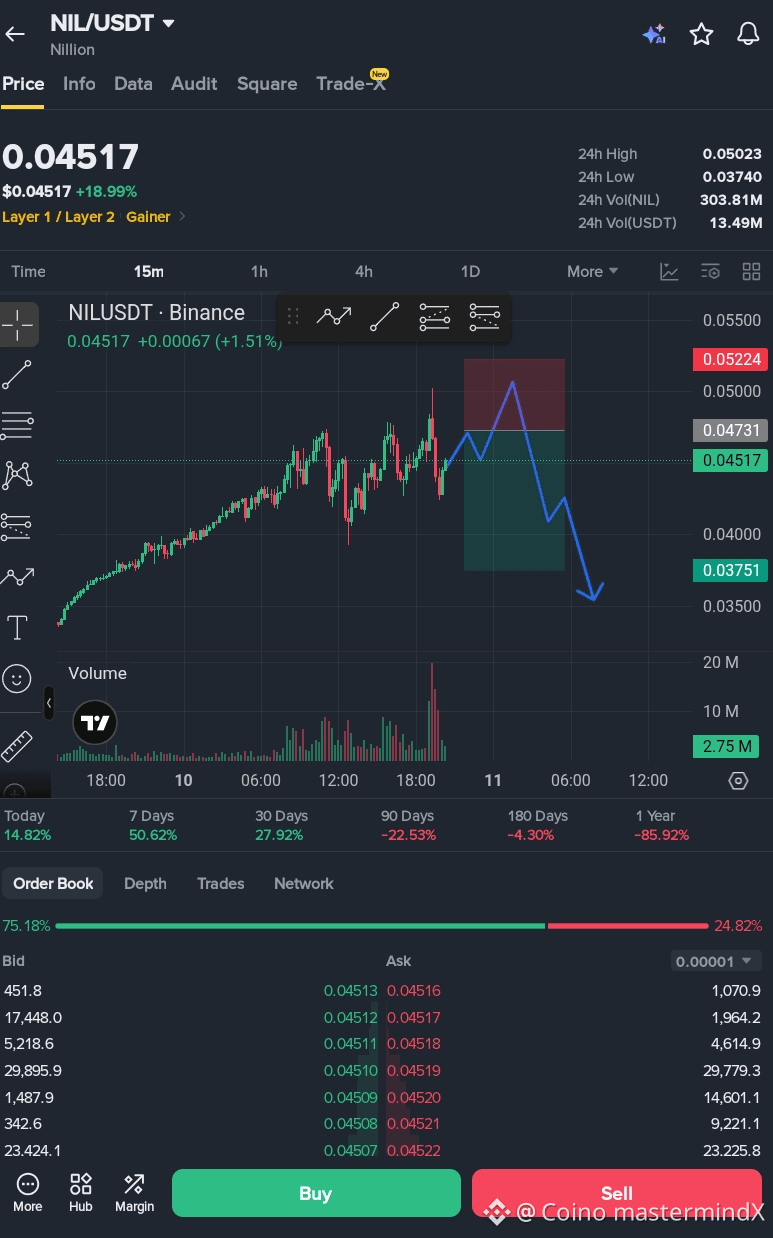Select the ruler measure tool
773x1238 pixels.
[17, 746]
